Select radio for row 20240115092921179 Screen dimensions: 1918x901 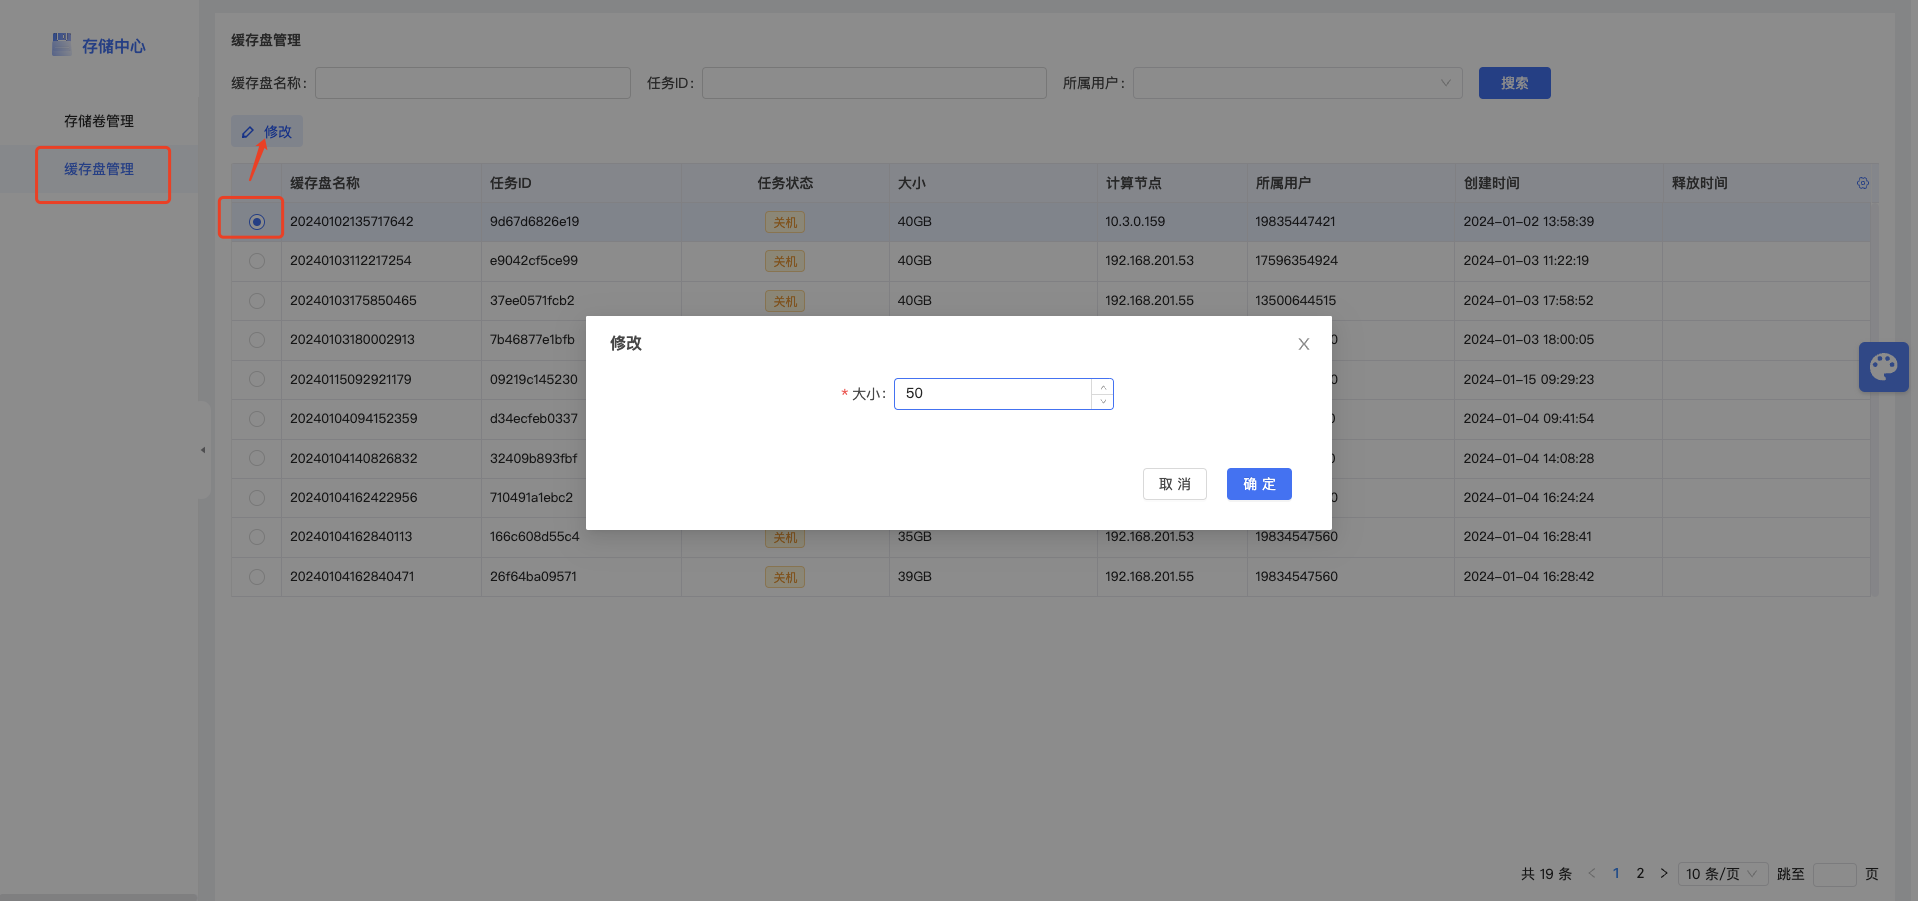[x=257, y=380]
